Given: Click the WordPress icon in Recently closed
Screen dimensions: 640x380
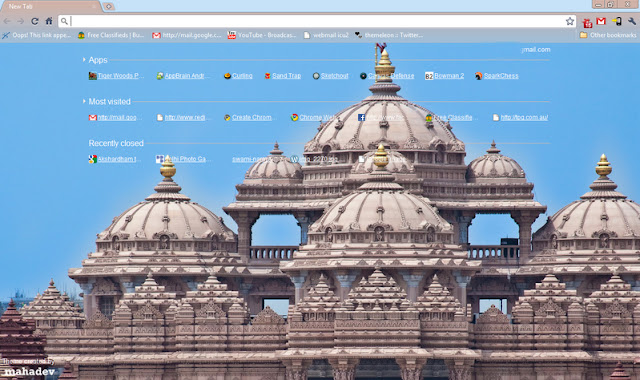Looking at the screenshot, I should tap(294, 159).
